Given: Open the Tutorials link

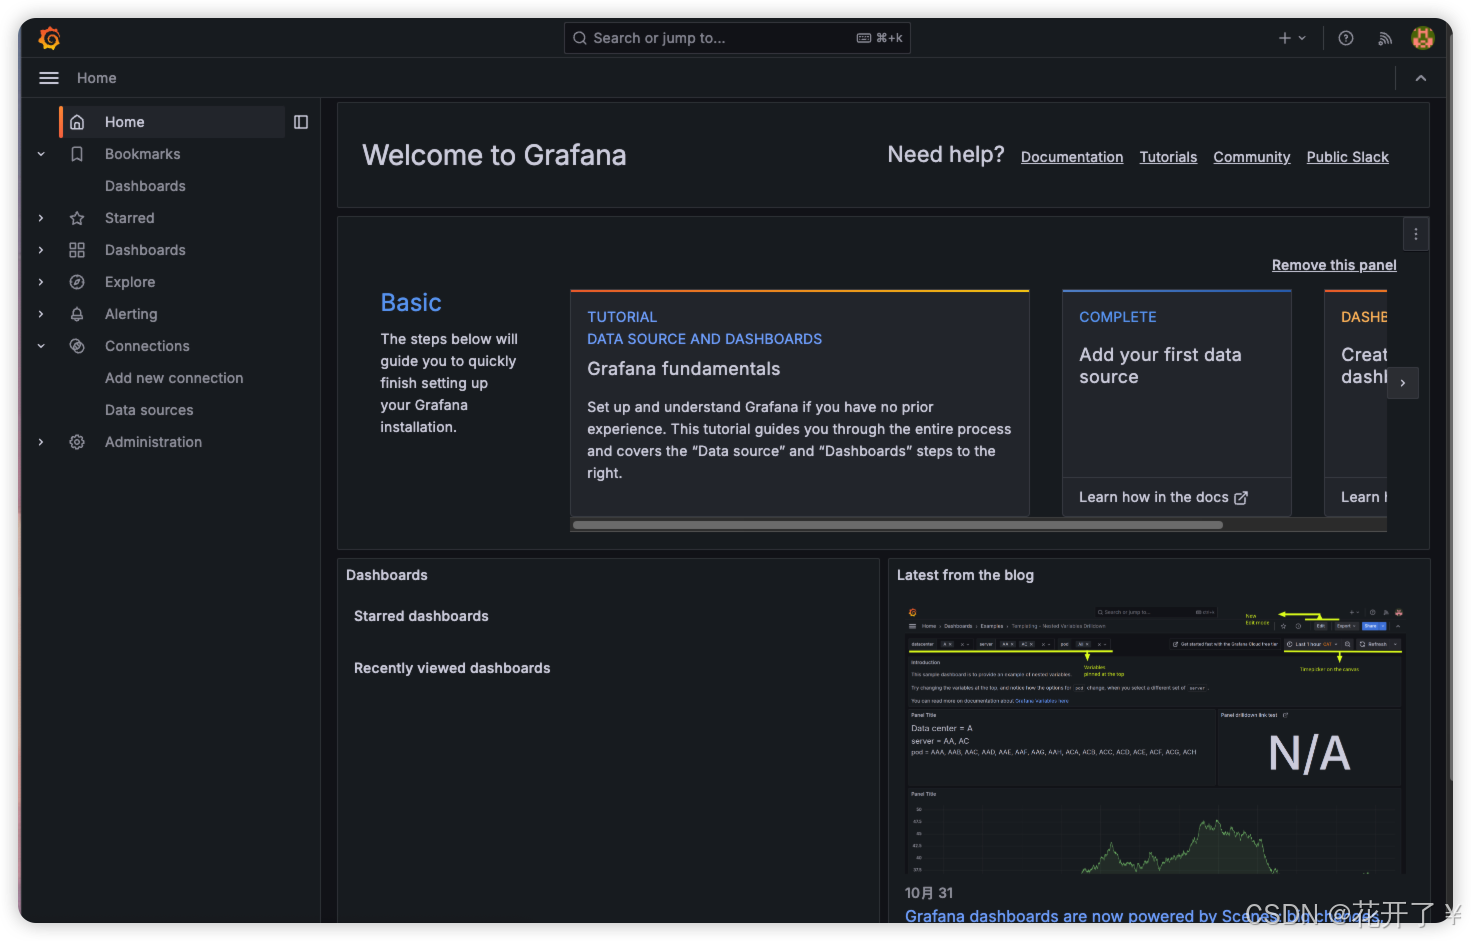Looking at the screenshot, I should (x=1168, y=157).
